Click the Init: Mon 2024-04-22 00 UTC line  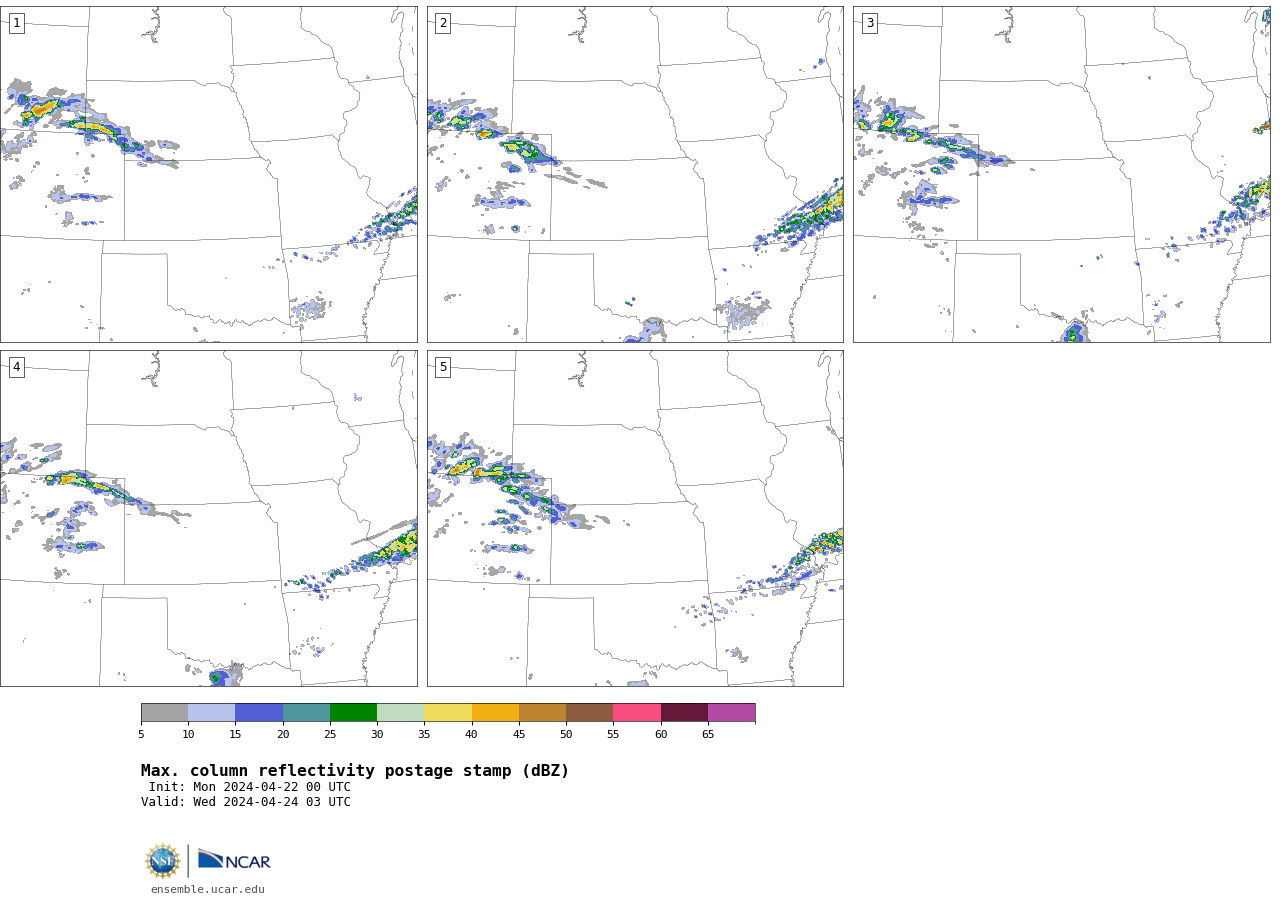pos(250,787)
